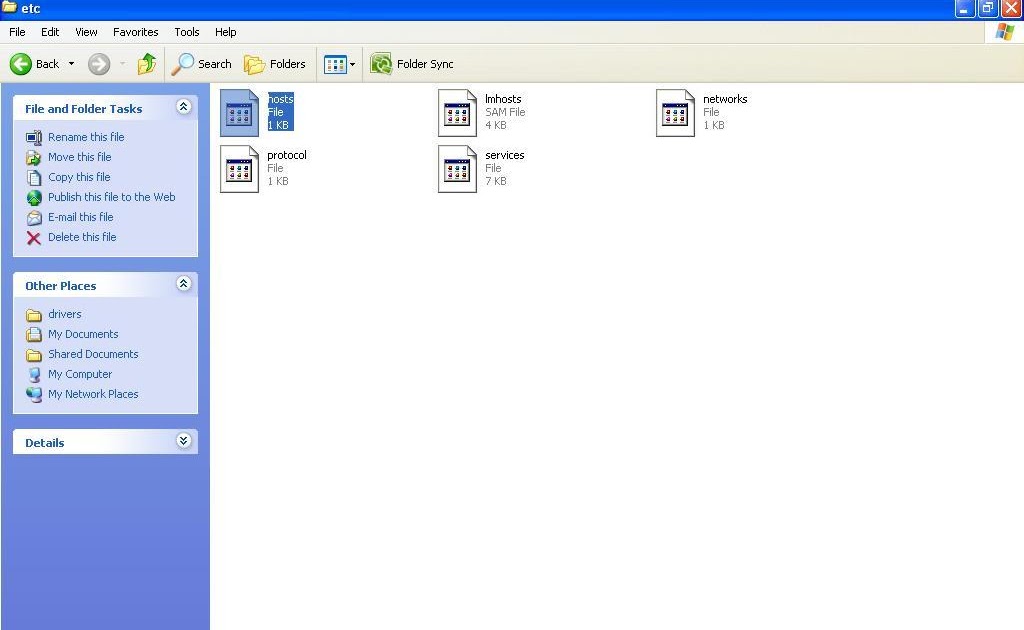Click the Windows flag logo

pos(1004,31)
